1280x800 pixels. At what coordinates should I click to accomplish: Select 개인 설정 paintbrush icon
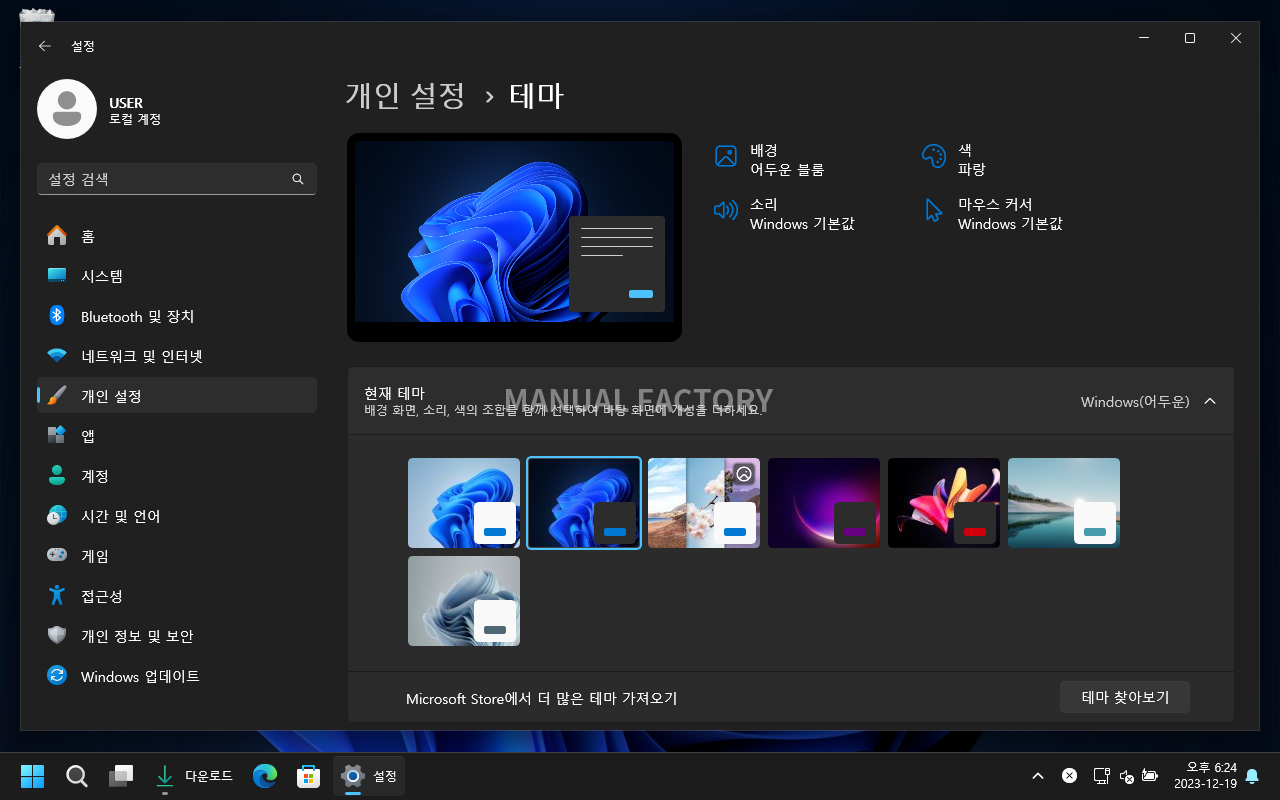(57, 396)
